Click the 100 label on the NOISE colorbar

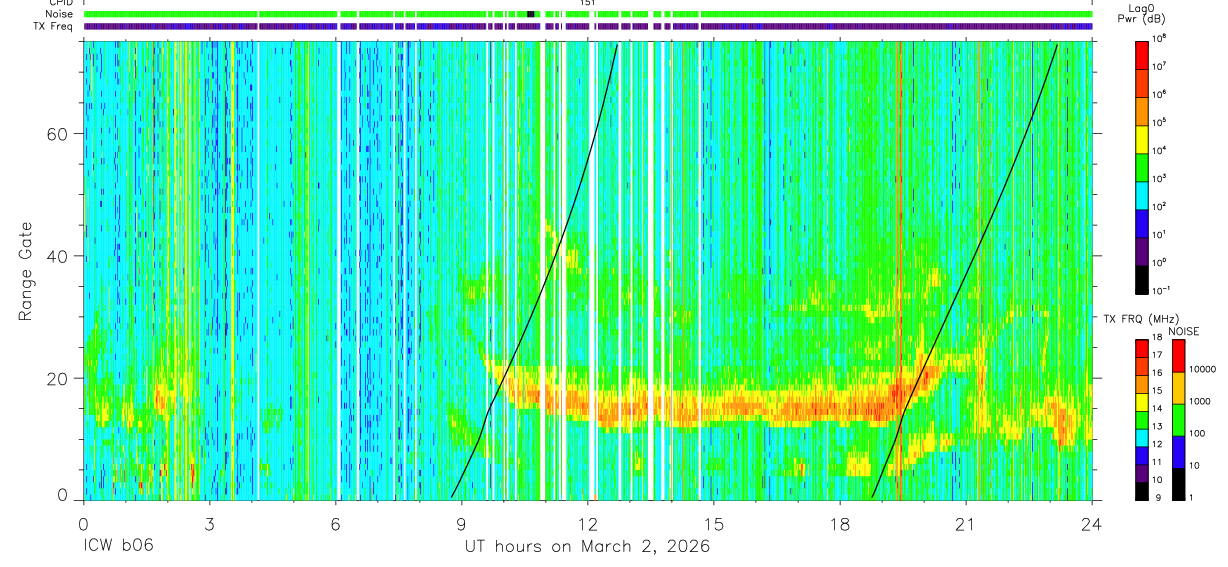[x=1198, y=434]
